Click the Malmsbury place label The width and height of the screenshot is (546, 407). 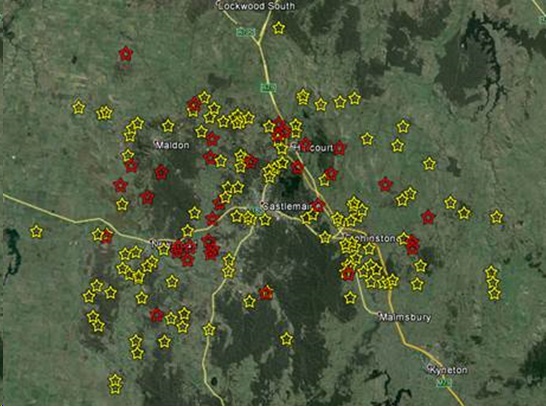click(405, 317)
